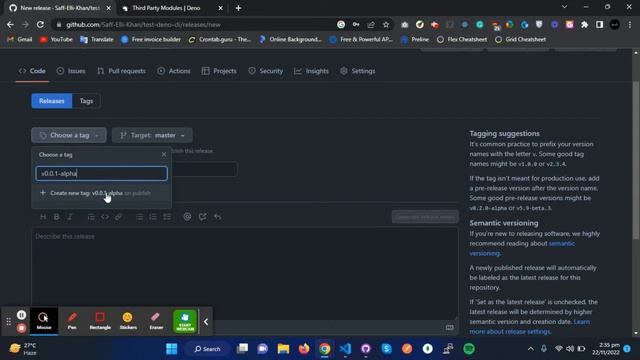Open the Windows Start menu
The width and height of the screenshot is (640, 360).
(171, 349)
